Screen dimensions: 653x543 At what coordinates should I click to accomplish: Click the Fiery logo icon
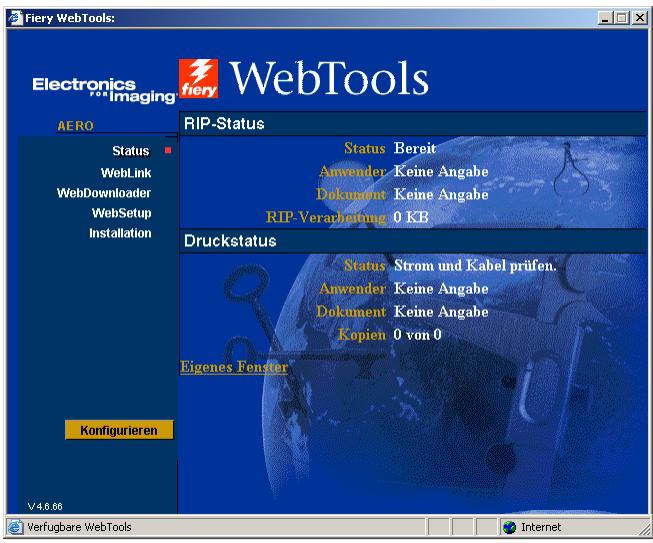coord(199,79)
